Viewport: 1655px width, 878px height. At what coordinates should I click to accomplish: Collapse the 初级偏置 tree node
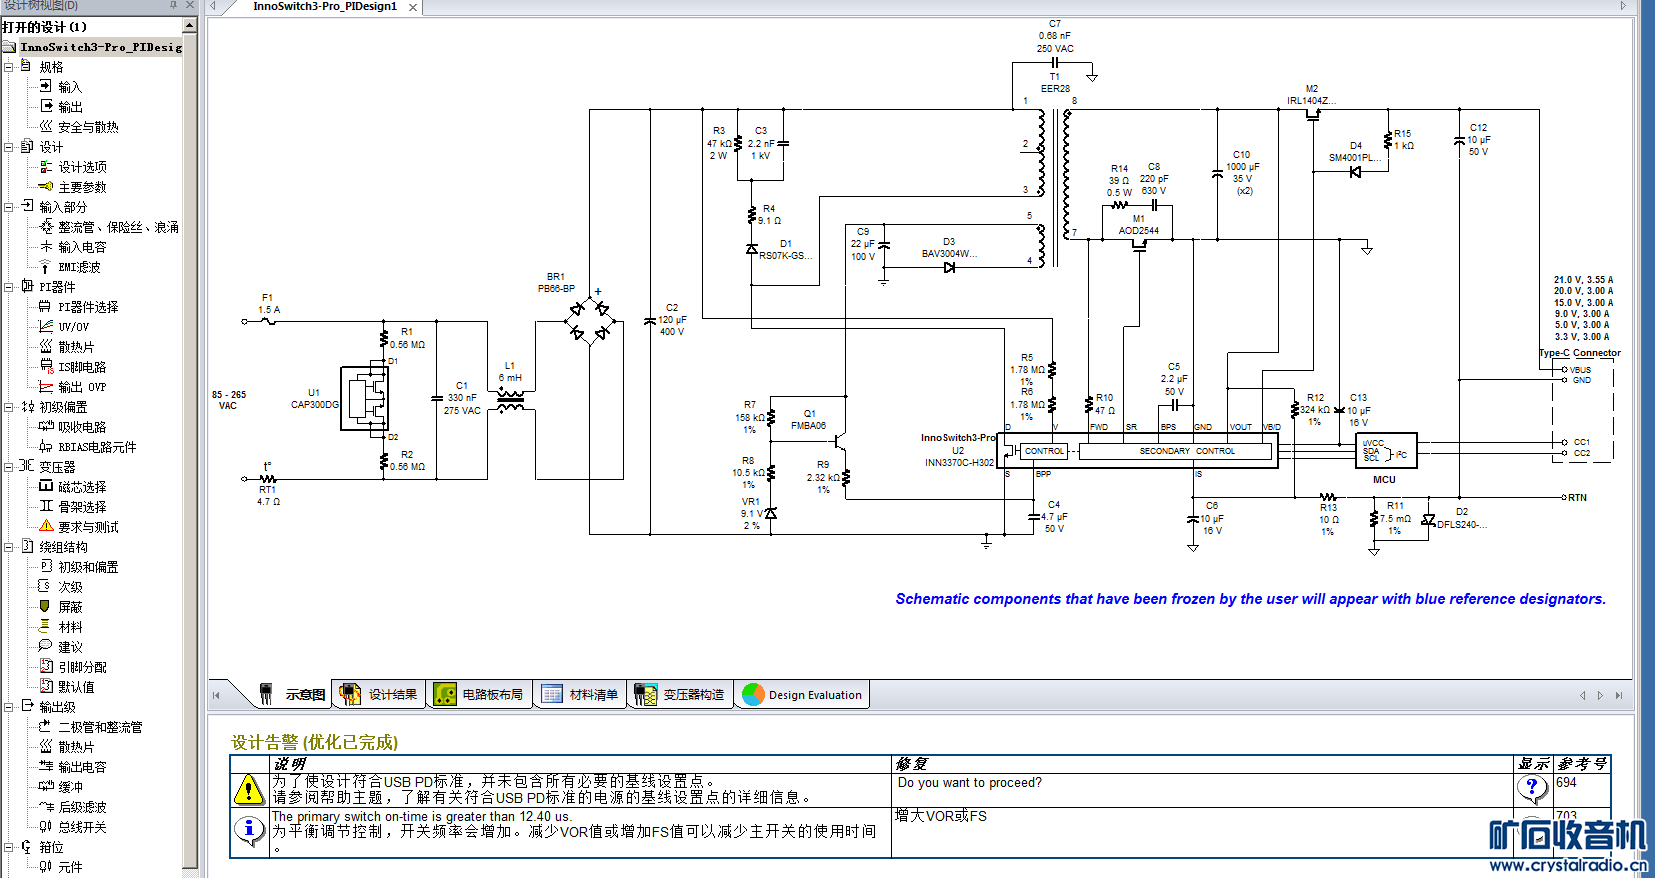pyautogui.click(x=9, y=407)
